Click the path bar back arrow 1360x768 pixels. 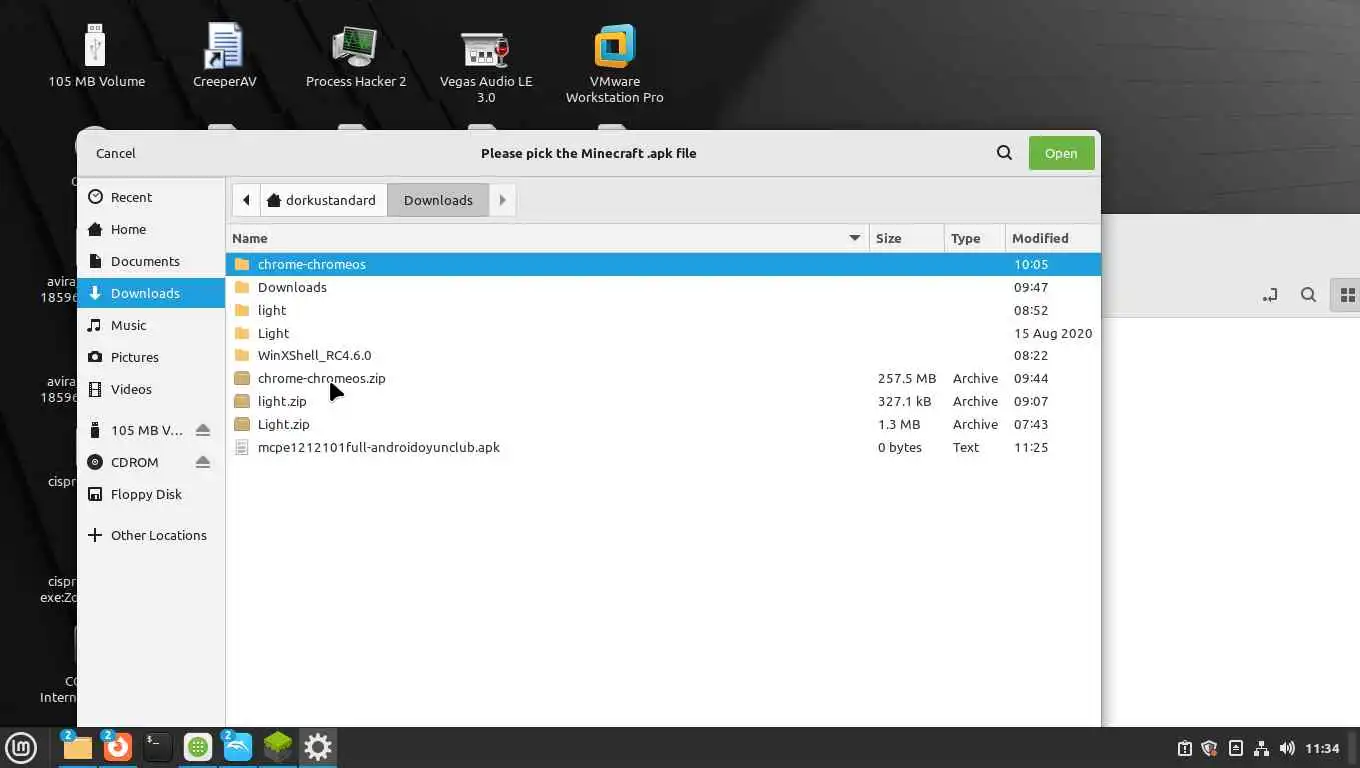tap(246, 200)
